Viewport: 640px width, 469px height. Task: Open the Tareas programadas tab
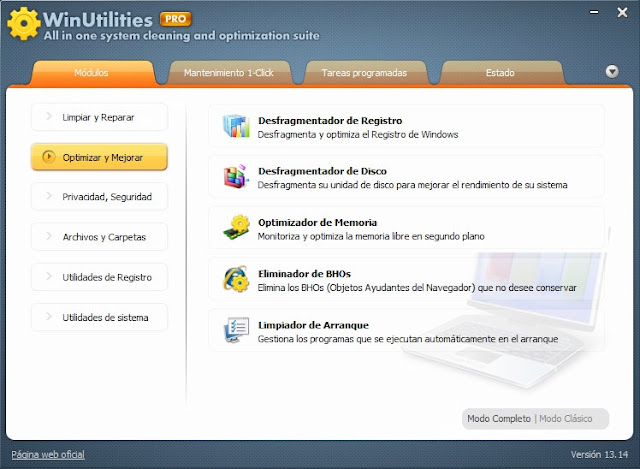pyautogui.click(x=364, y=73)
